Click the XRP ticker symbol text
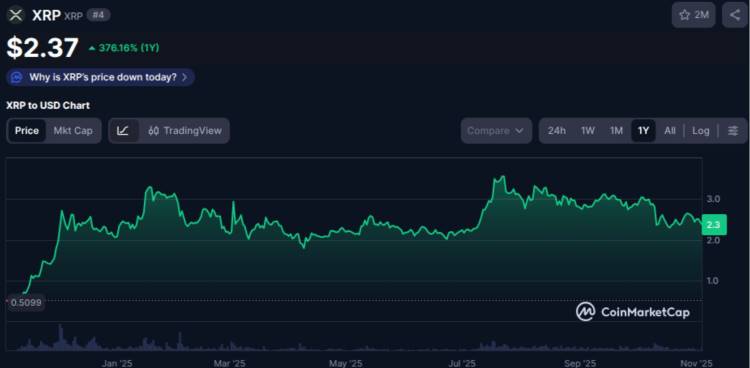 73,16
